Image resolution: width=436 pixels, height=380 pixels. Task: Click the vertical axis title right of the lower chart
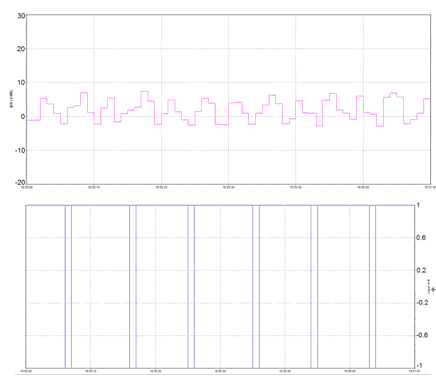(429, 286)
